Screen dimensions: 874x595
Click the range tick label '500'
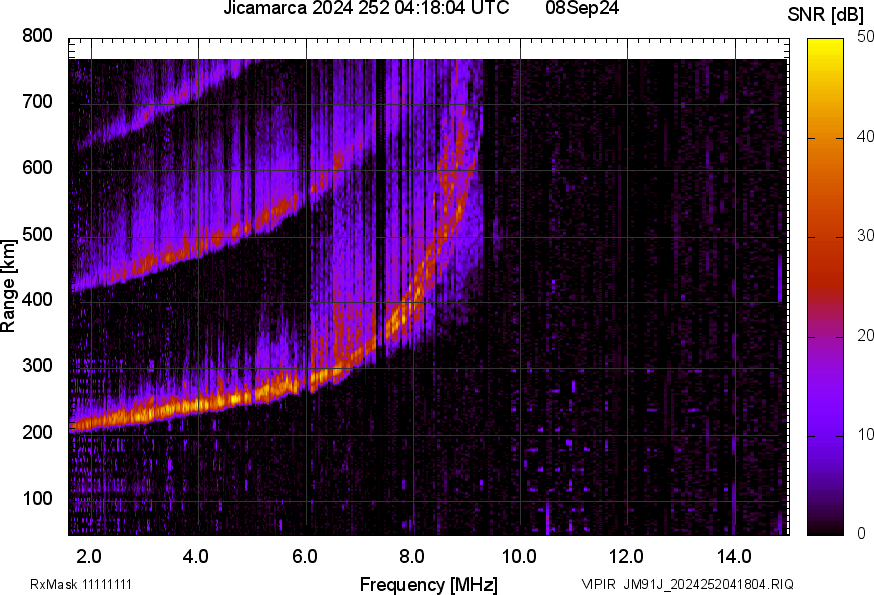tap(37, 234)
